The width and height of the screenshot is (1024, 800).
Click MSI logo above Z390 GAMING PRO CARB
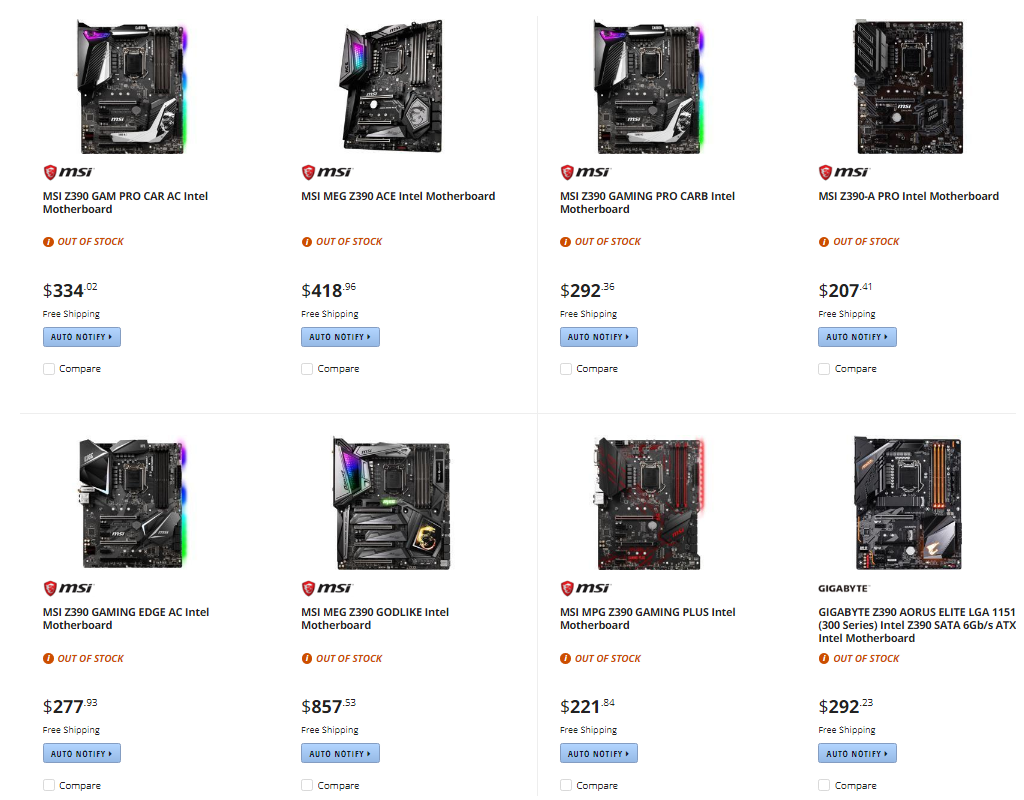coord(585,172)
